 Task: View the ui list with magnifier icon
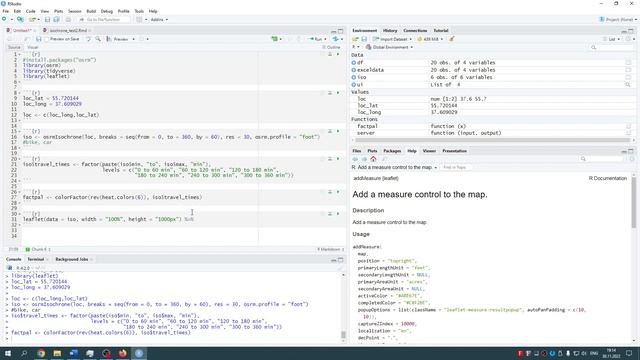click(x=628, y=84)
